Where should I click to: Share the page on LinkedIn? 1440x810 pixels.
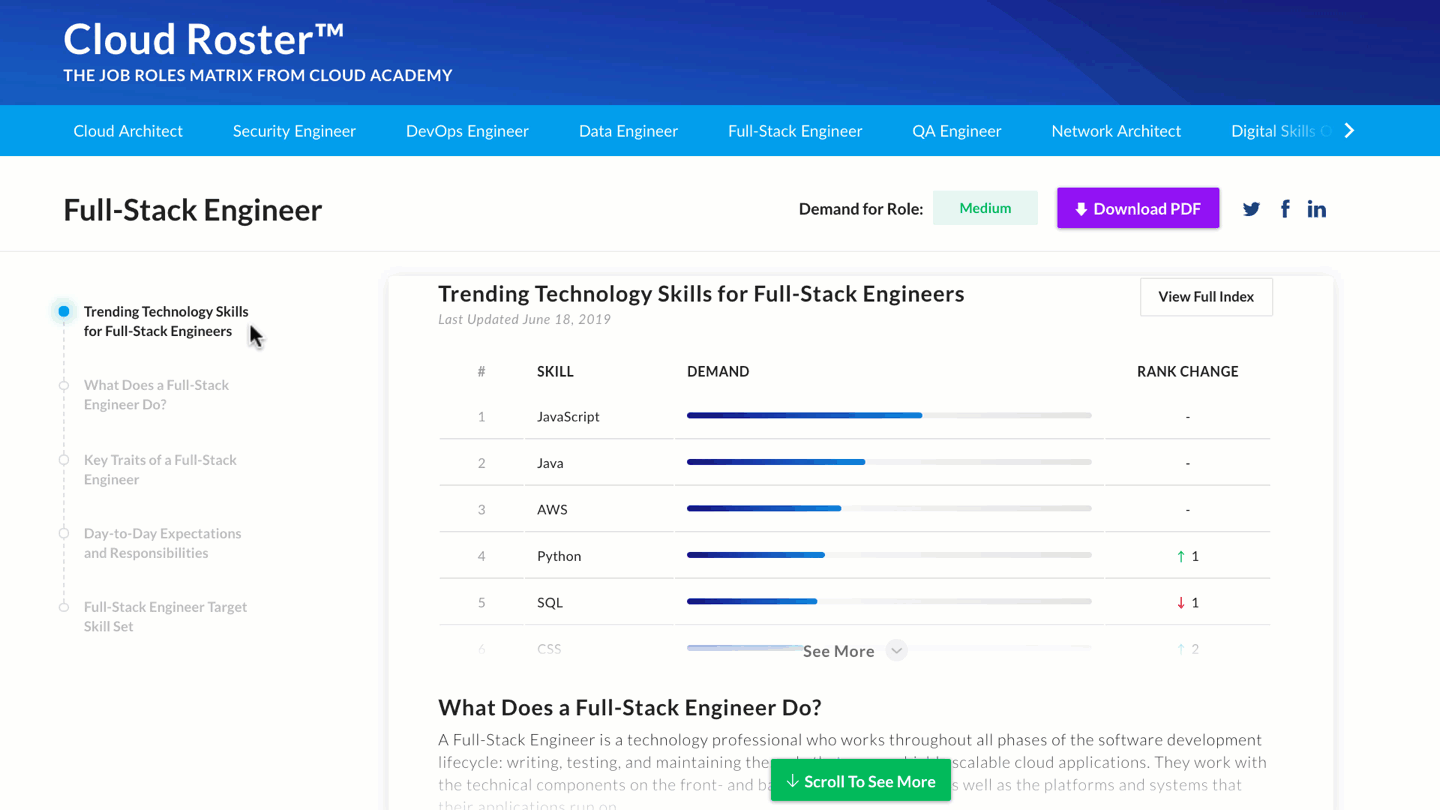point(1317,209)
